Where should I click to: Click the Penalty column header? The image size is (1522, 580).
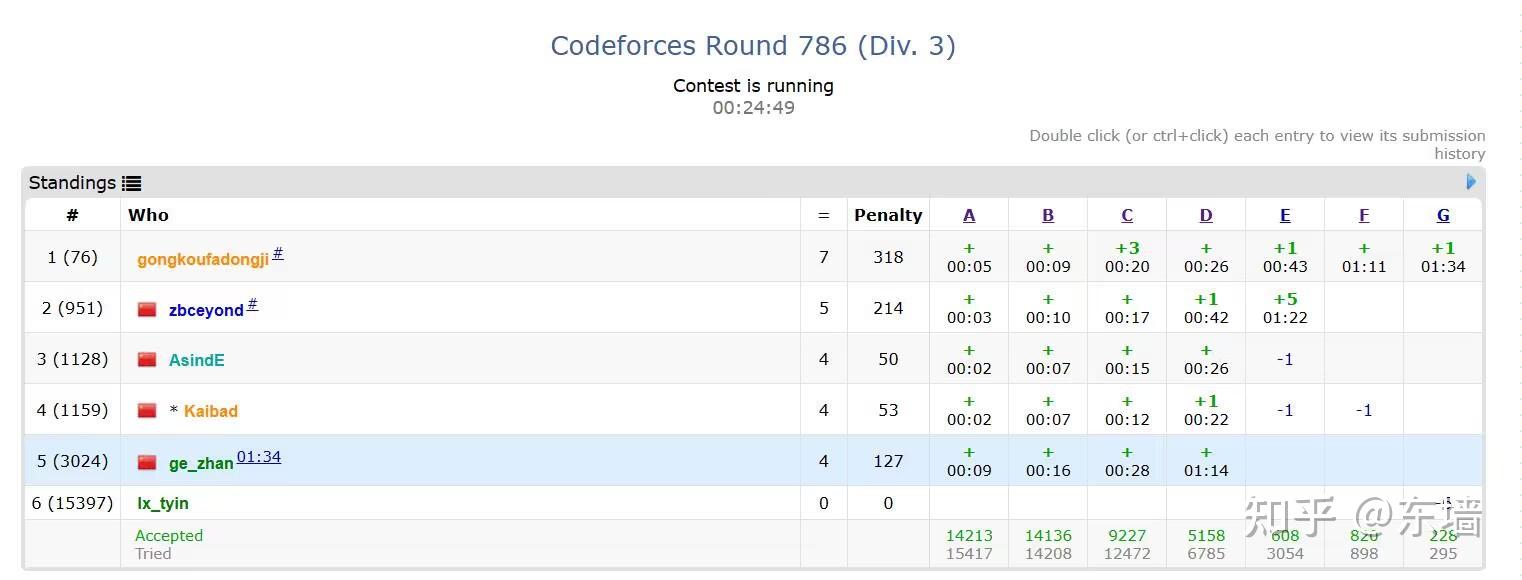[887, 214]
